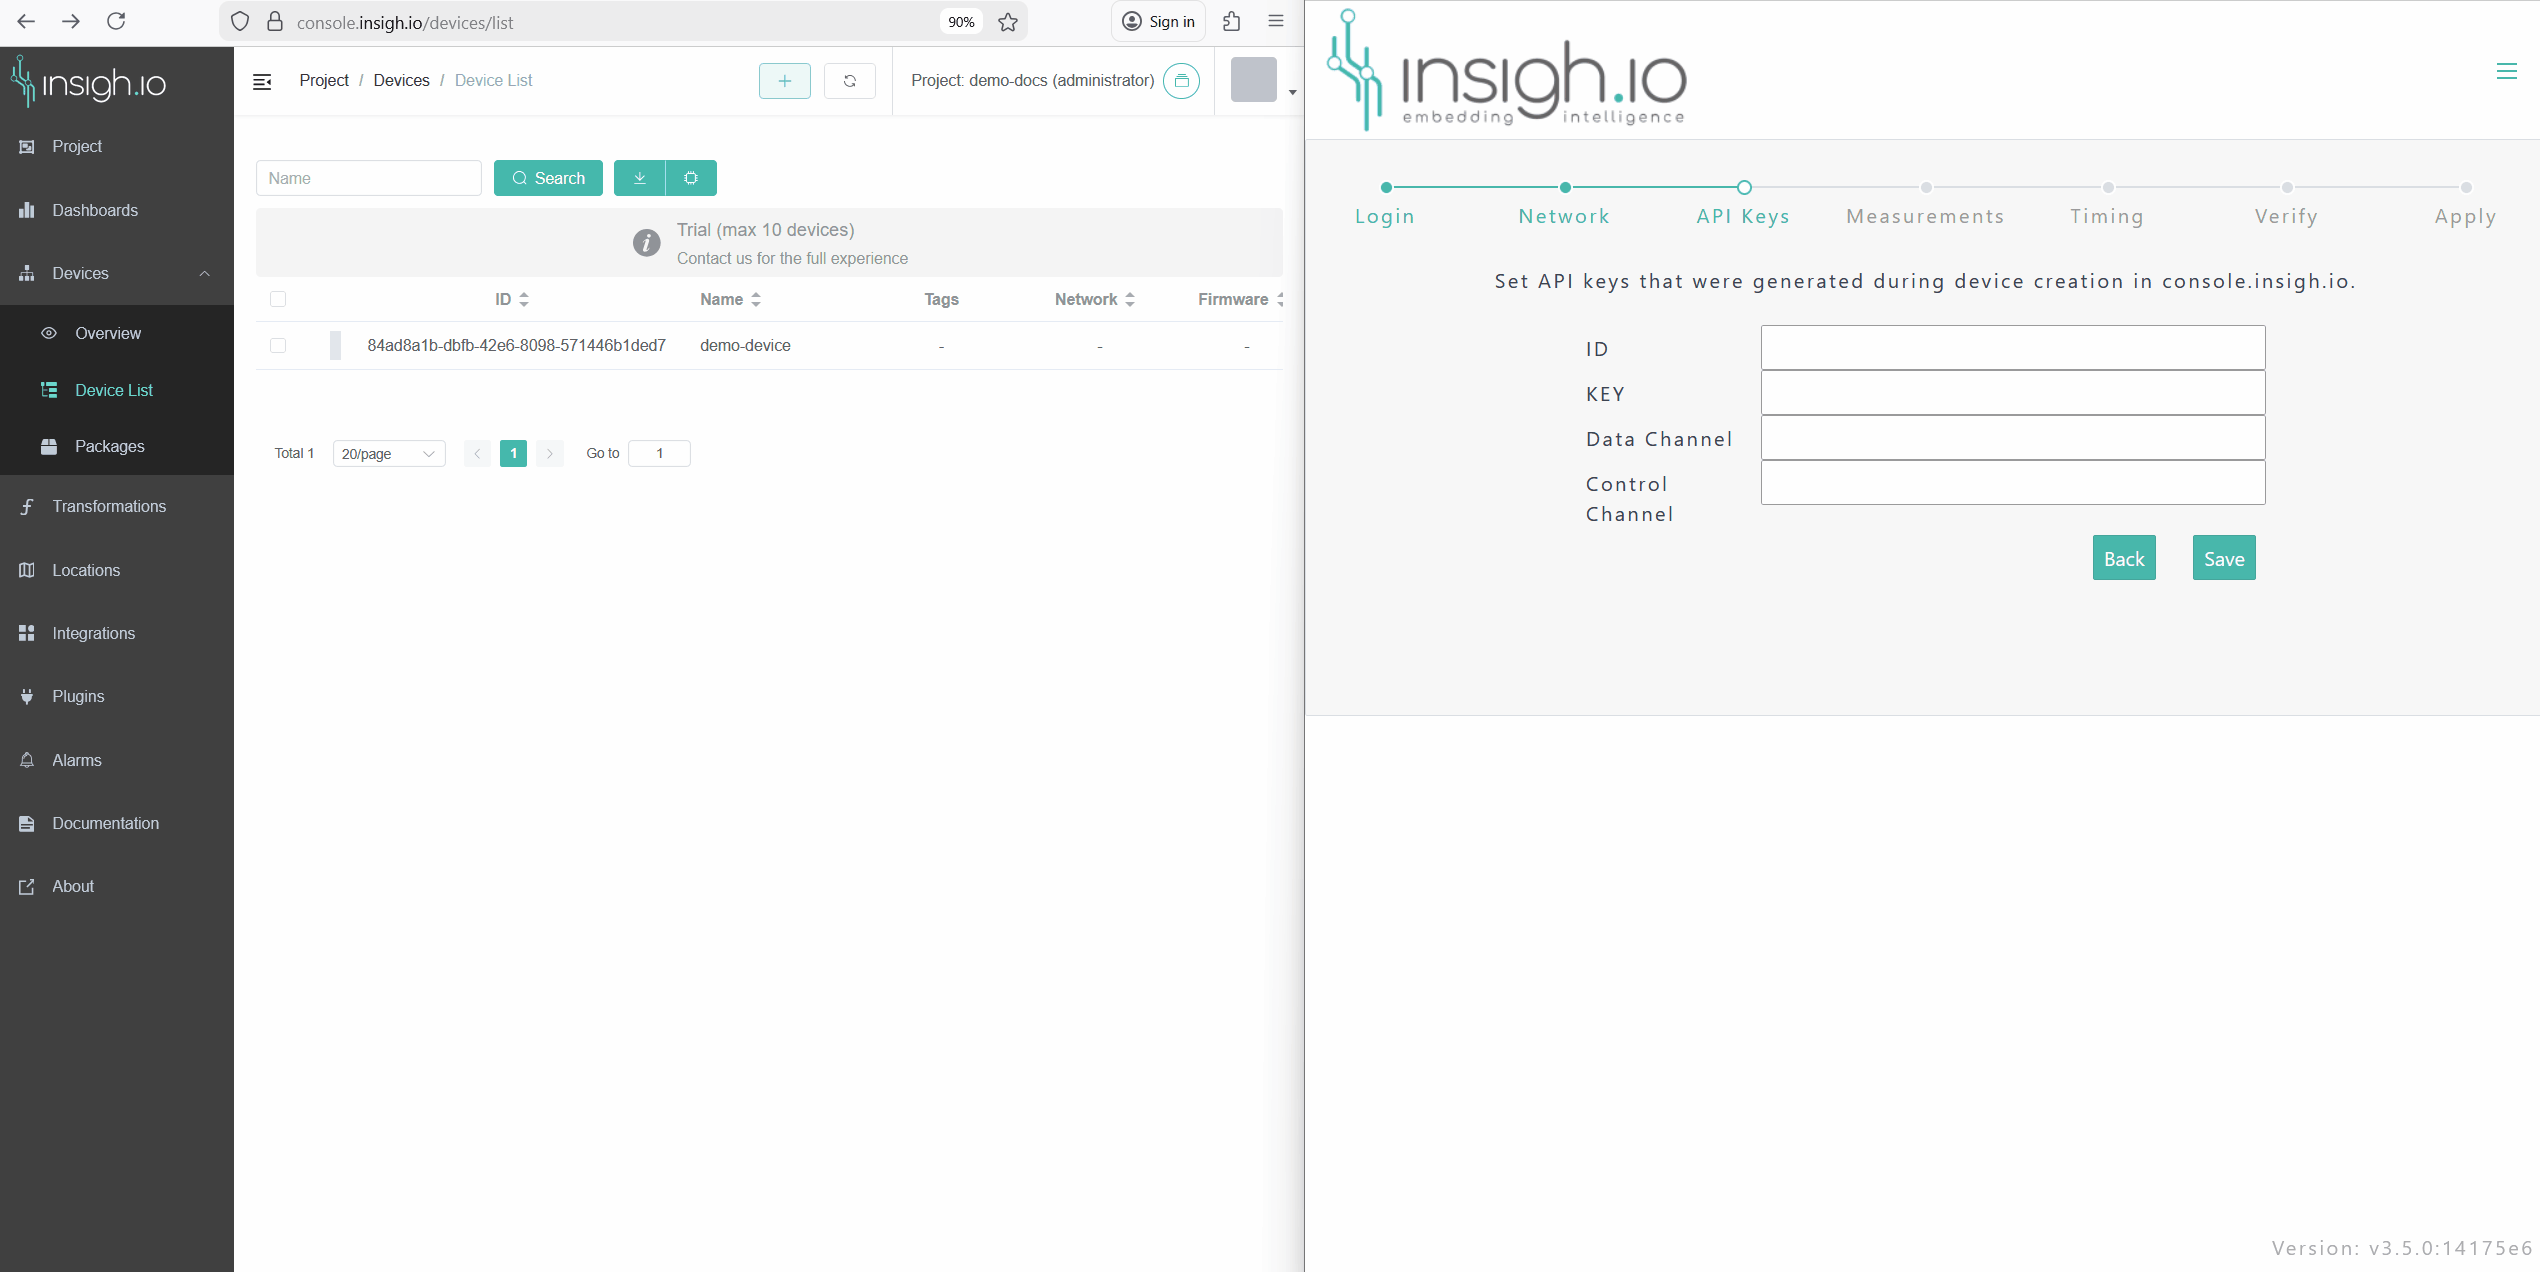This screenshot has width=2540, height=1272.
Task: Tick the checkbox for the demo-device row
Action: 278,346
